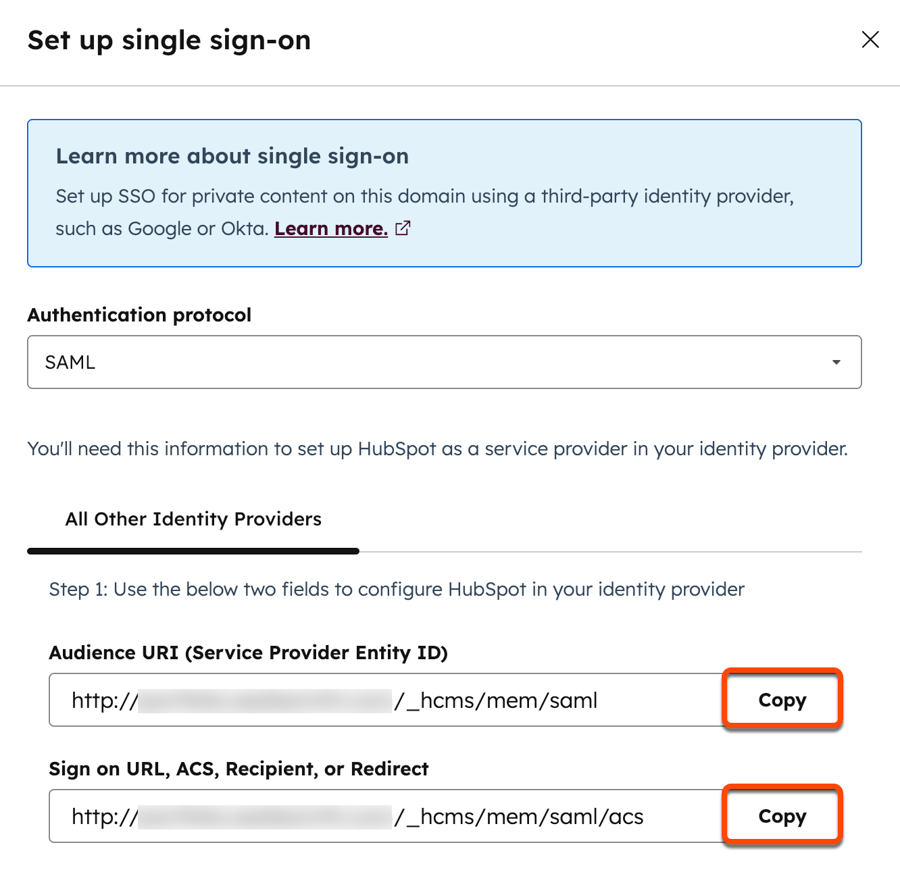Follow the underlined Learn more hyperlink
The width and height of the screenshot is (900, 870).
(330, 228)
